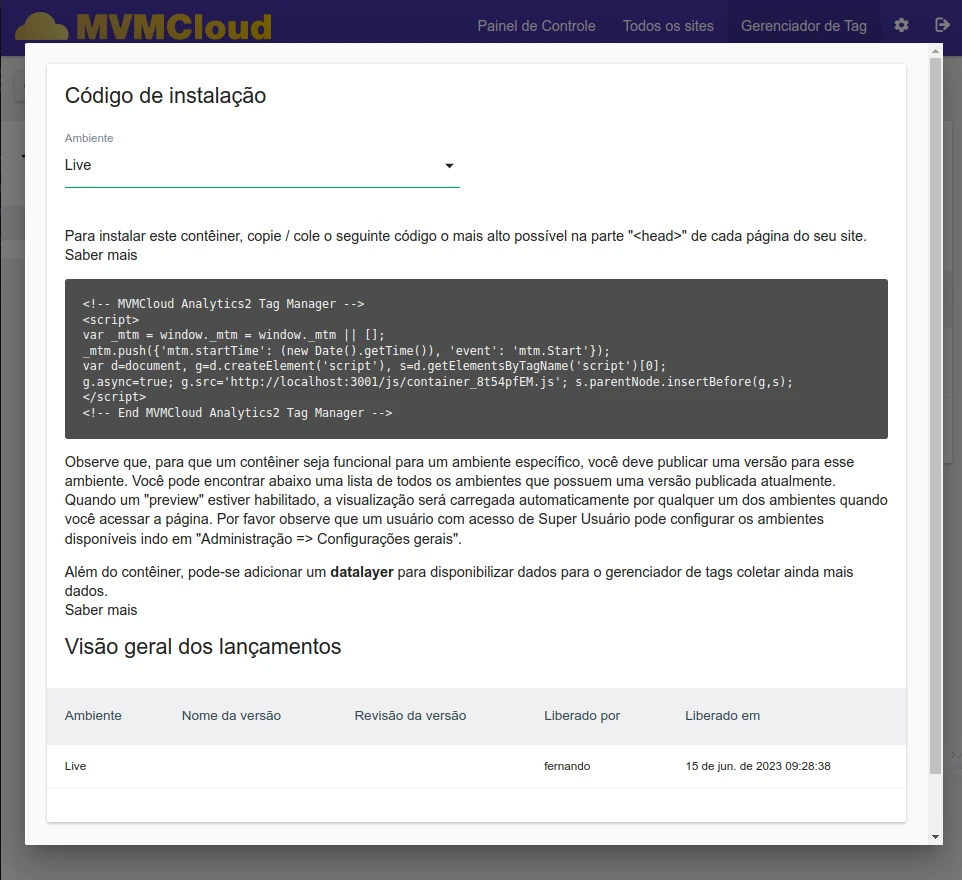Click Saber mais below the install instructions
This screenshot has width=962, height=880.
(101, 255)
